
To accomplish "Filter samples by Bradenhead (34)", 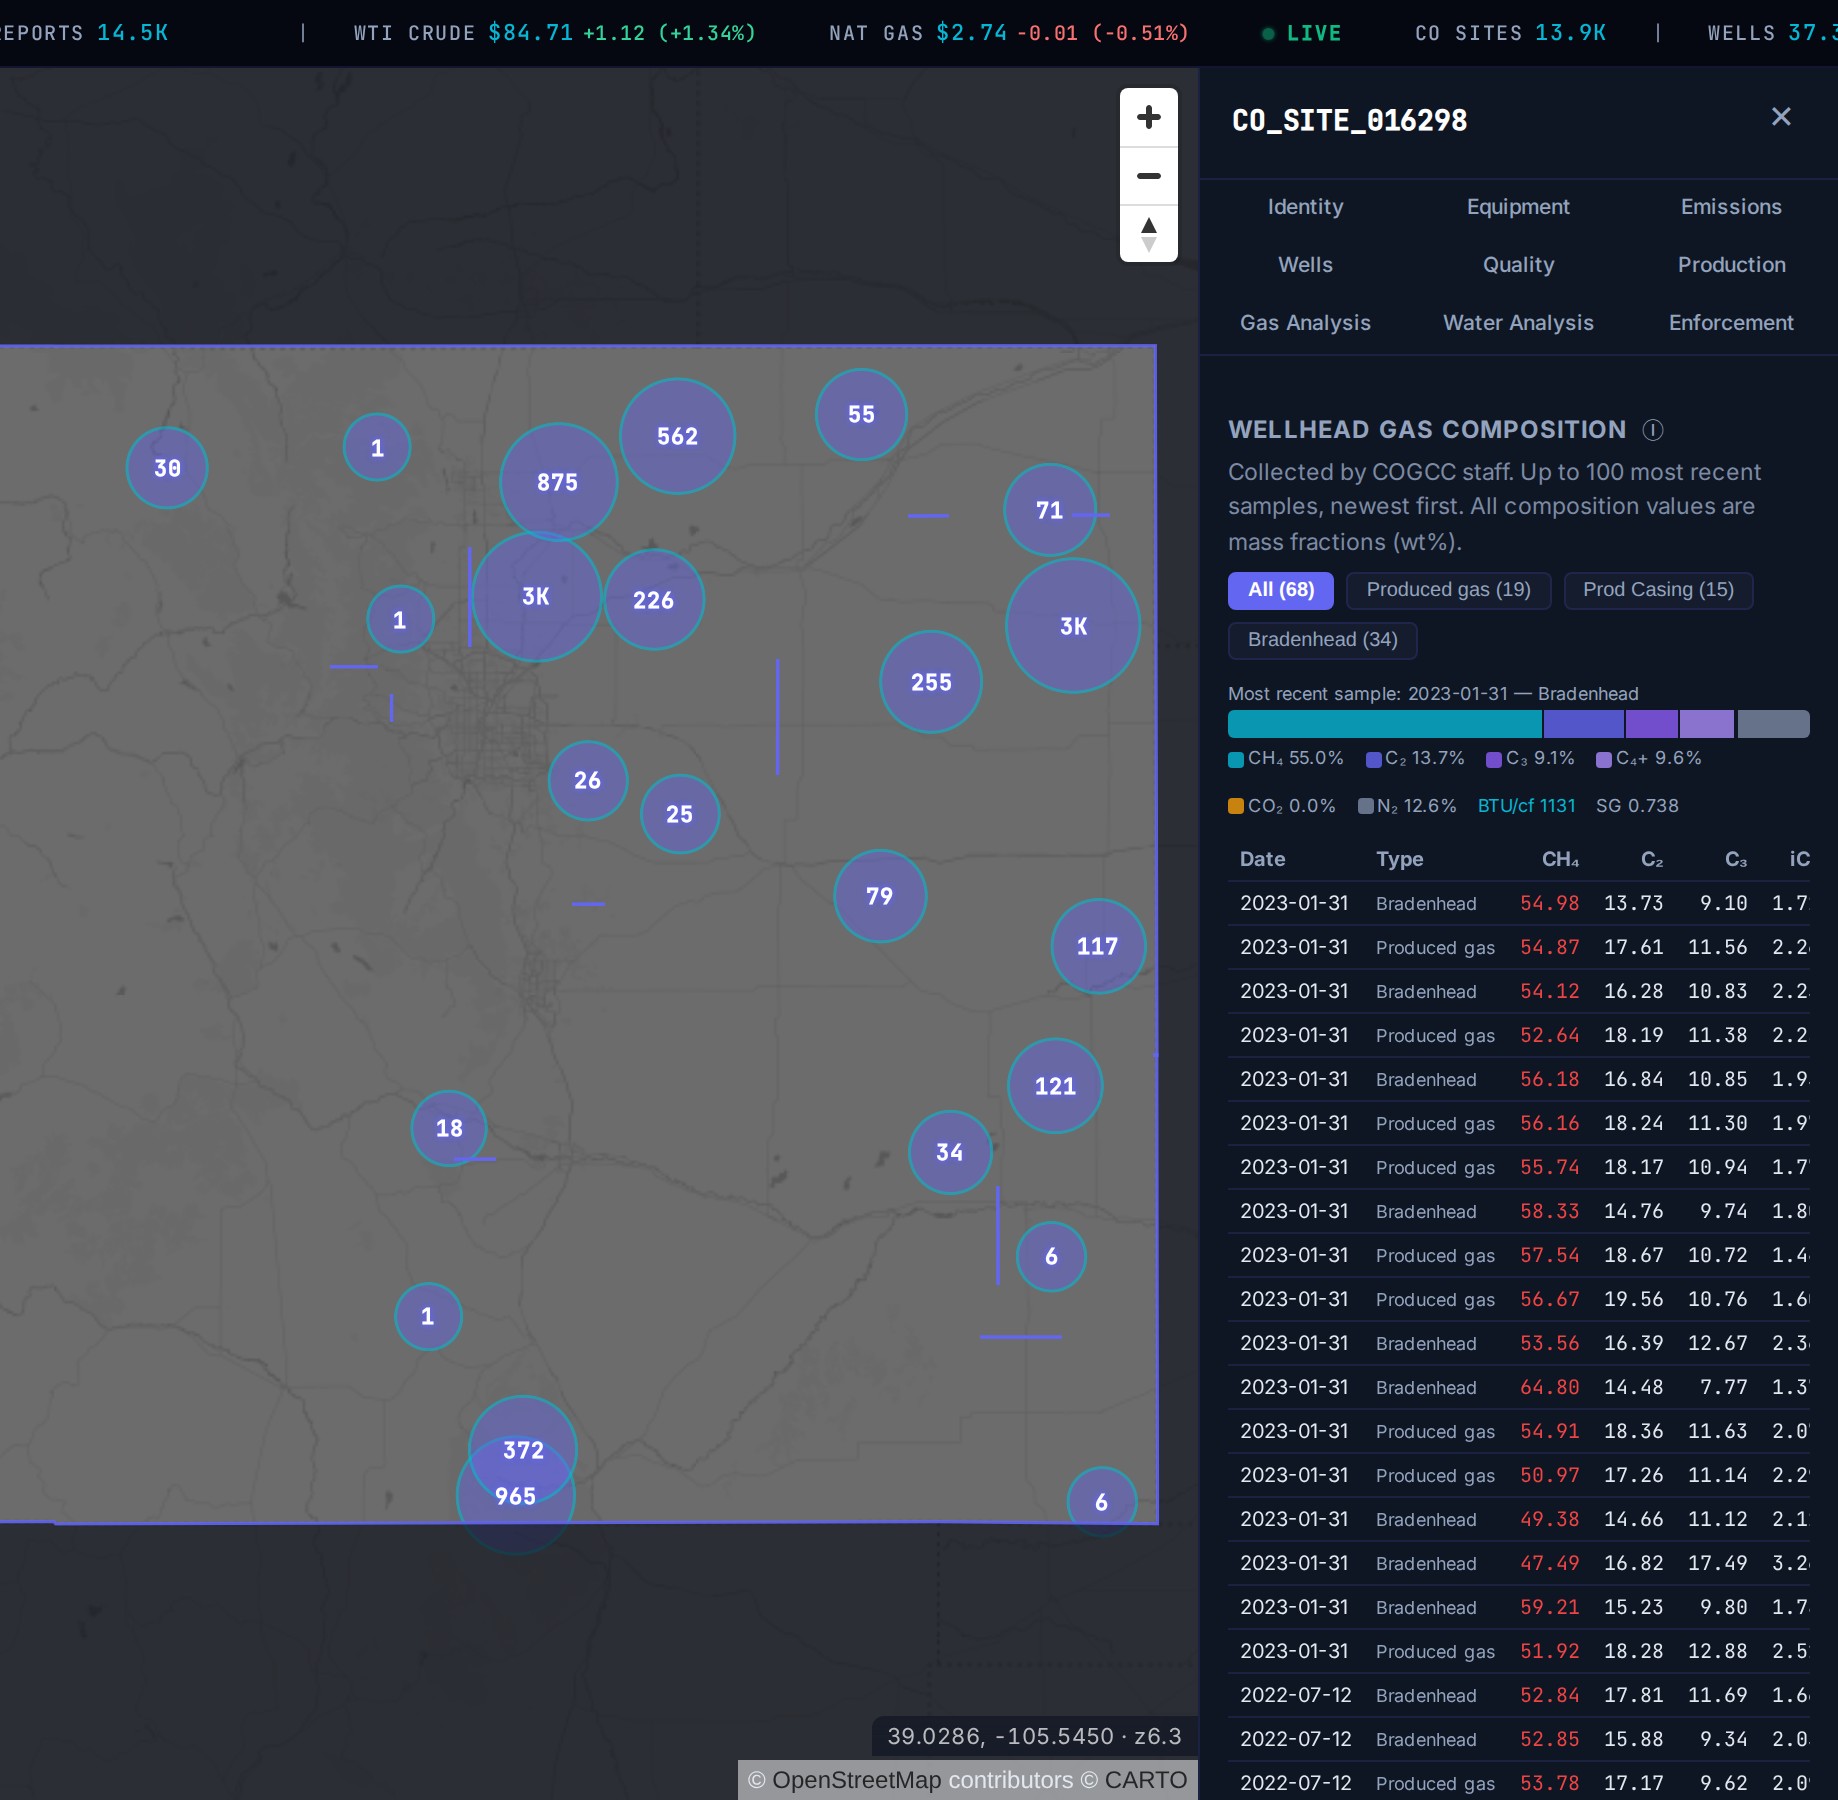I will pos(1322,640).
